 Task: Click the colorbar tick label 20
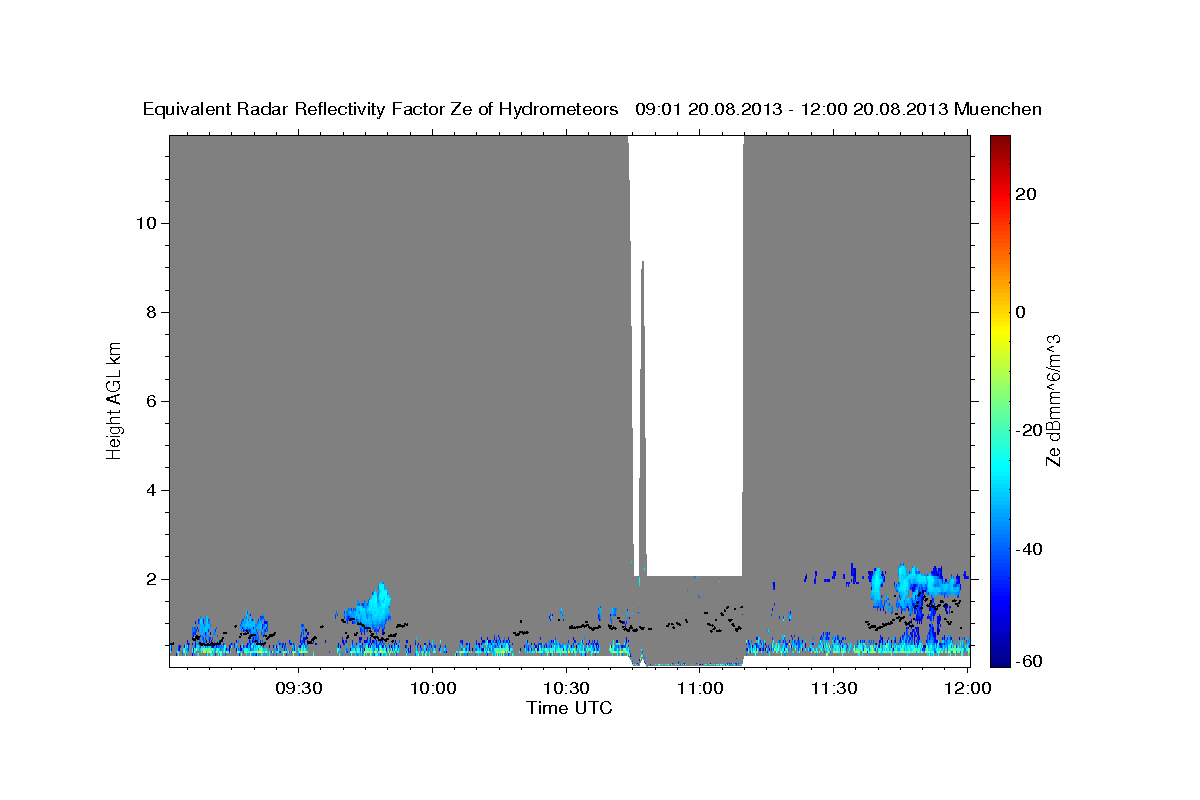tap(1026, 194)
